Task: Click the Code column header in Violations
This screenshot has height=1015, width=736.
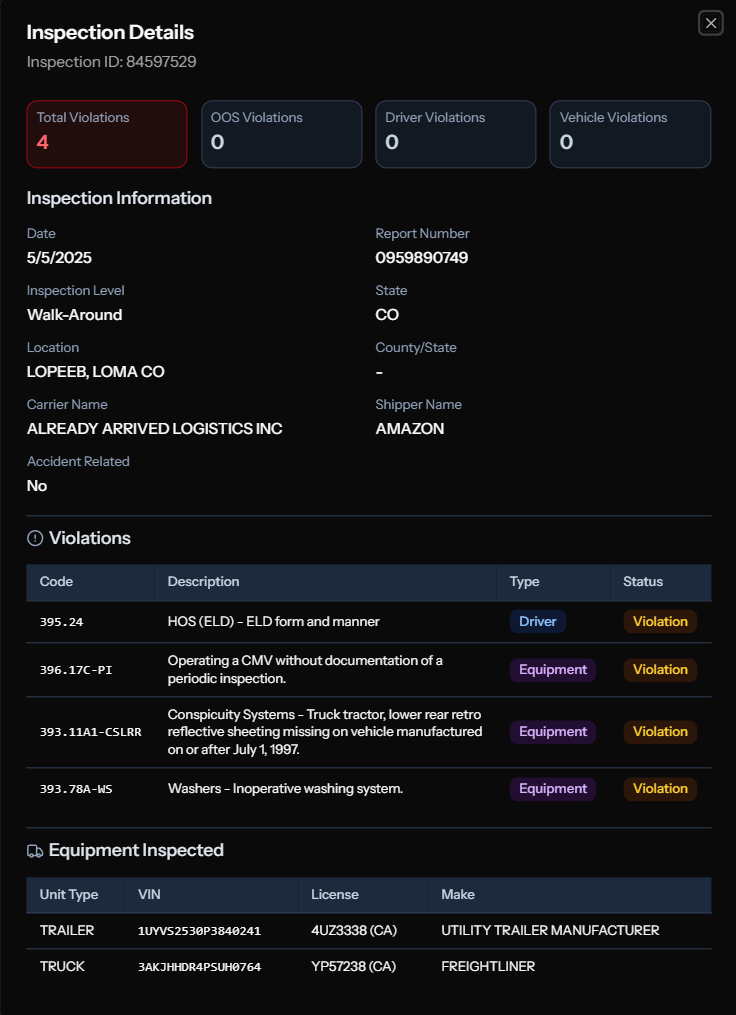Action: 56,581
